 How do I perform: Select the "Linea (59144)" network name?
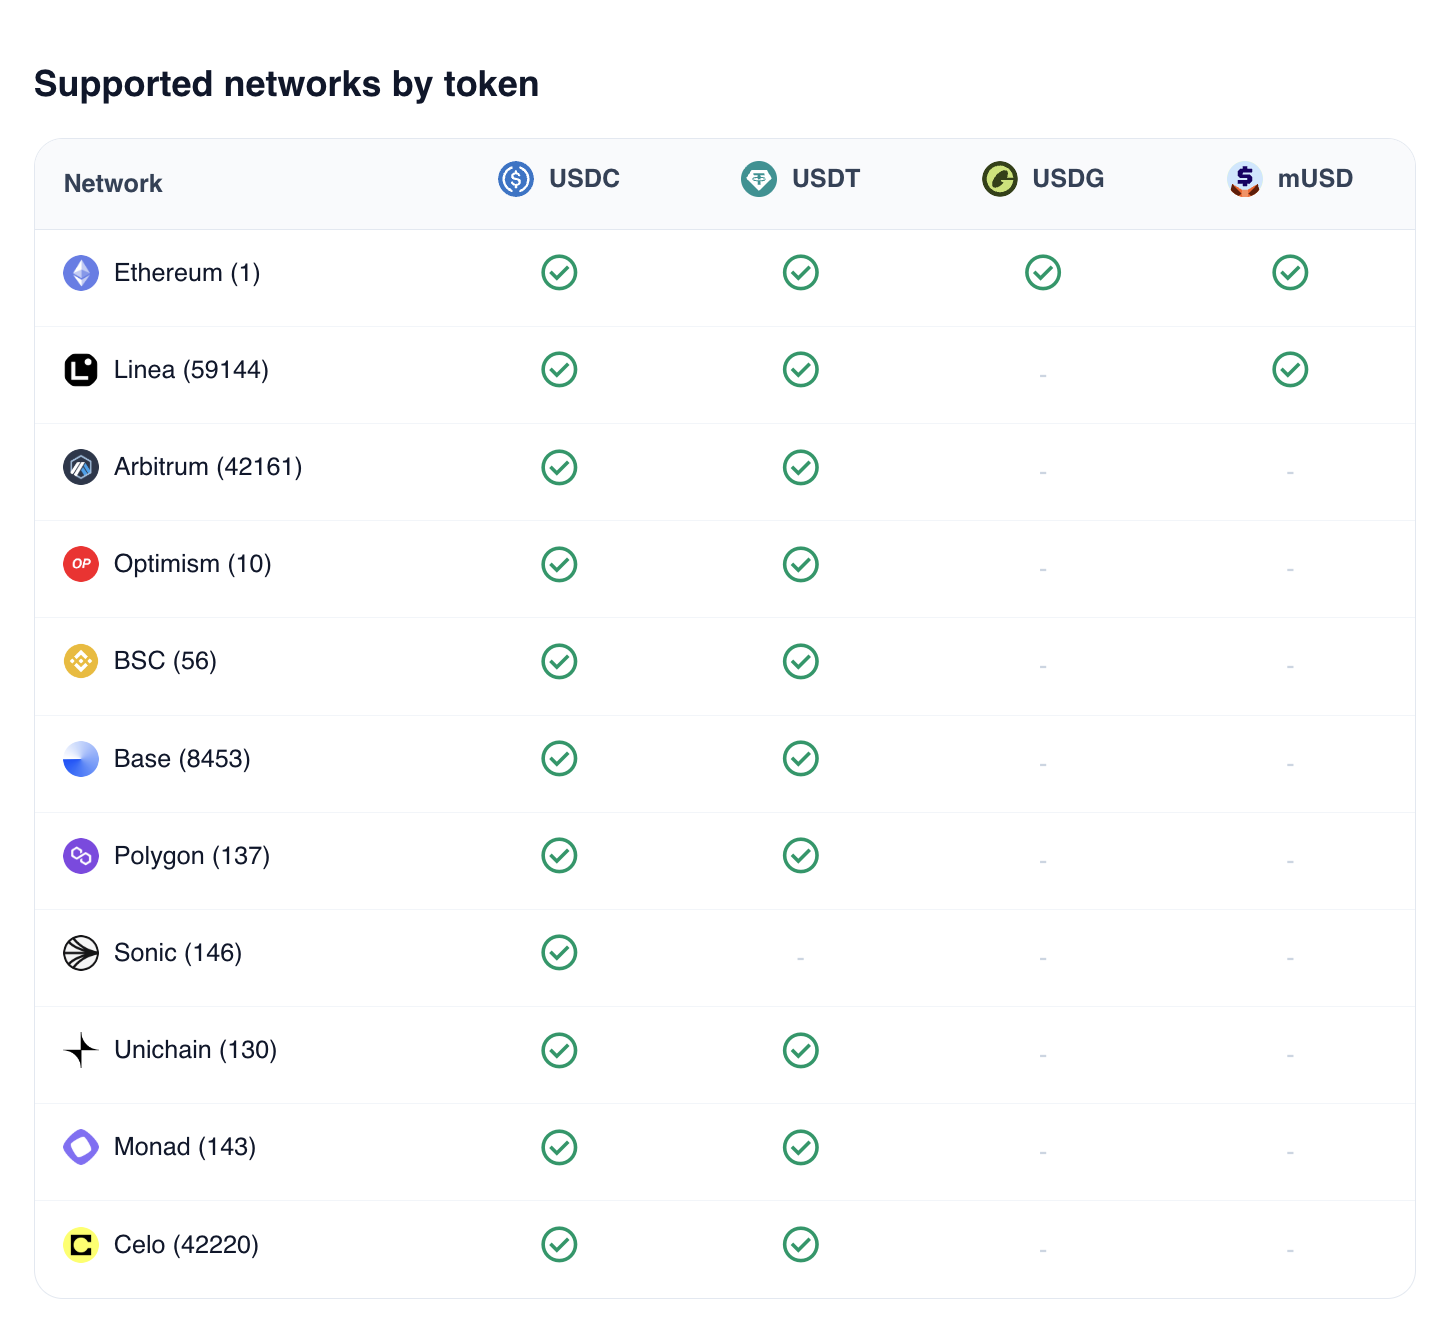(191, 370)
